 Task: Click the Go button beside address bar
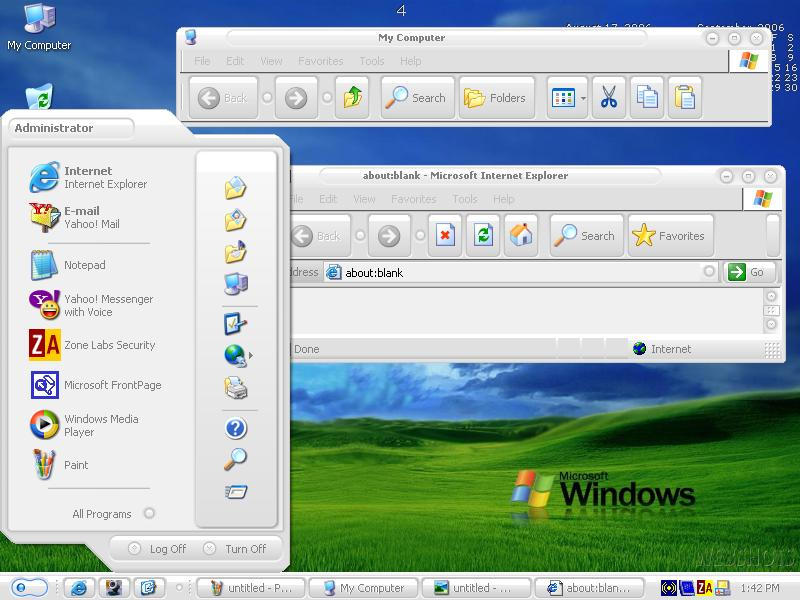[x=748, y=272]
